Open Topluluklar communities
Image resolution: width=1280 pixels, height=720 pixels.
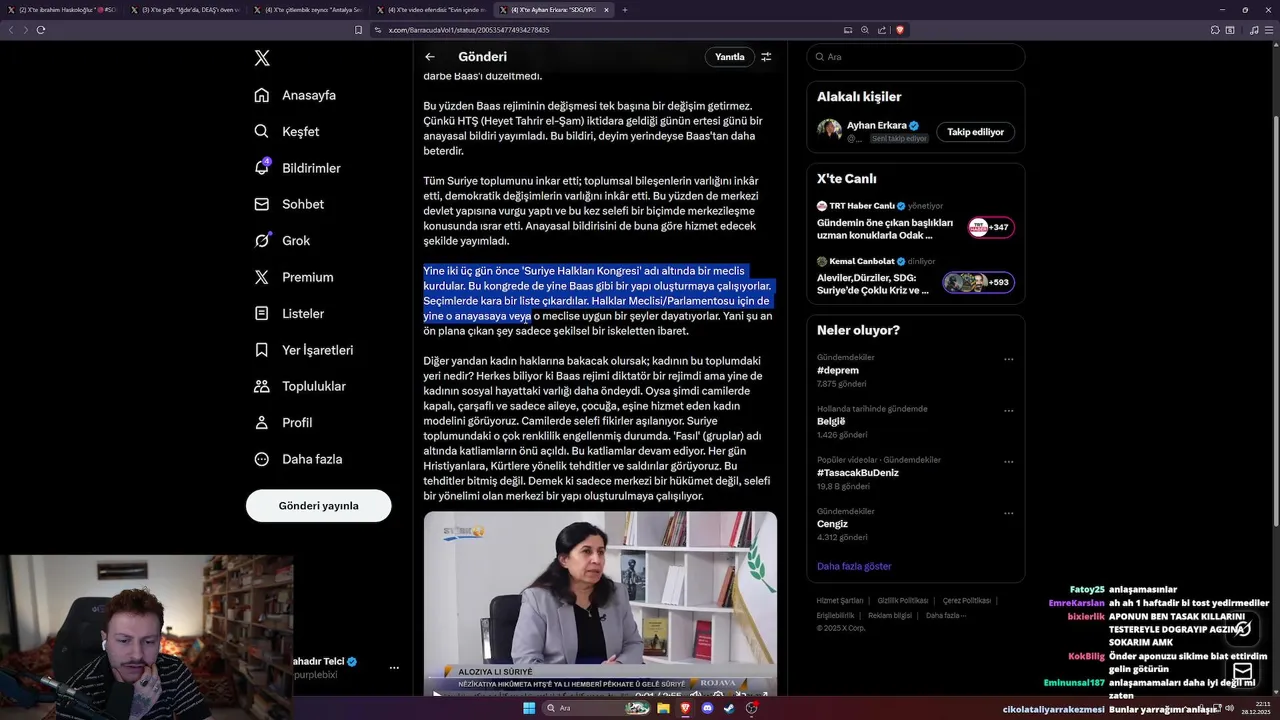[x=299, y=386]
